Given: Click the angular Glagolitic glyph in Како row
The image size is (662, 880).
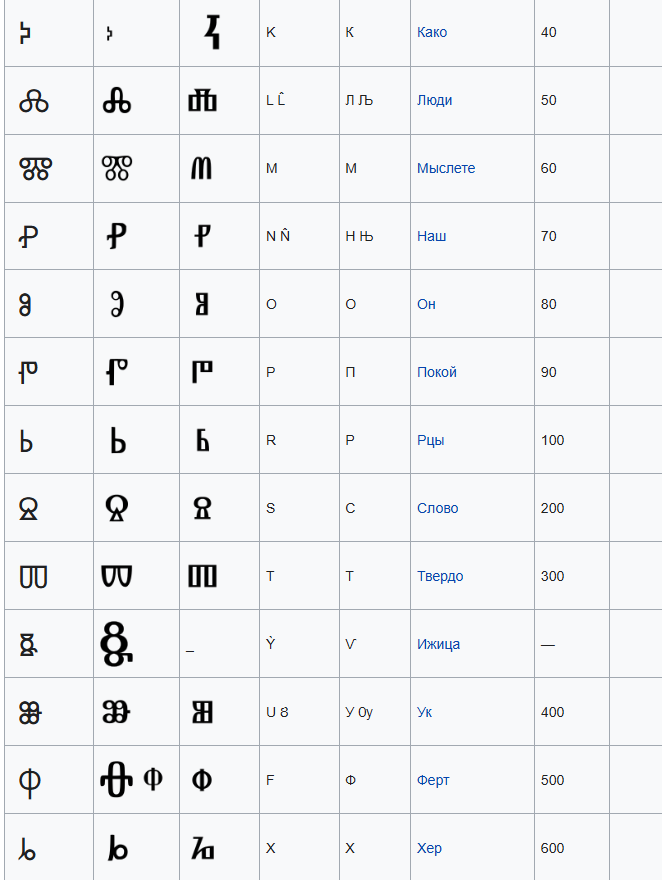Looking at the screenshot, I should (x=212, y=33).
